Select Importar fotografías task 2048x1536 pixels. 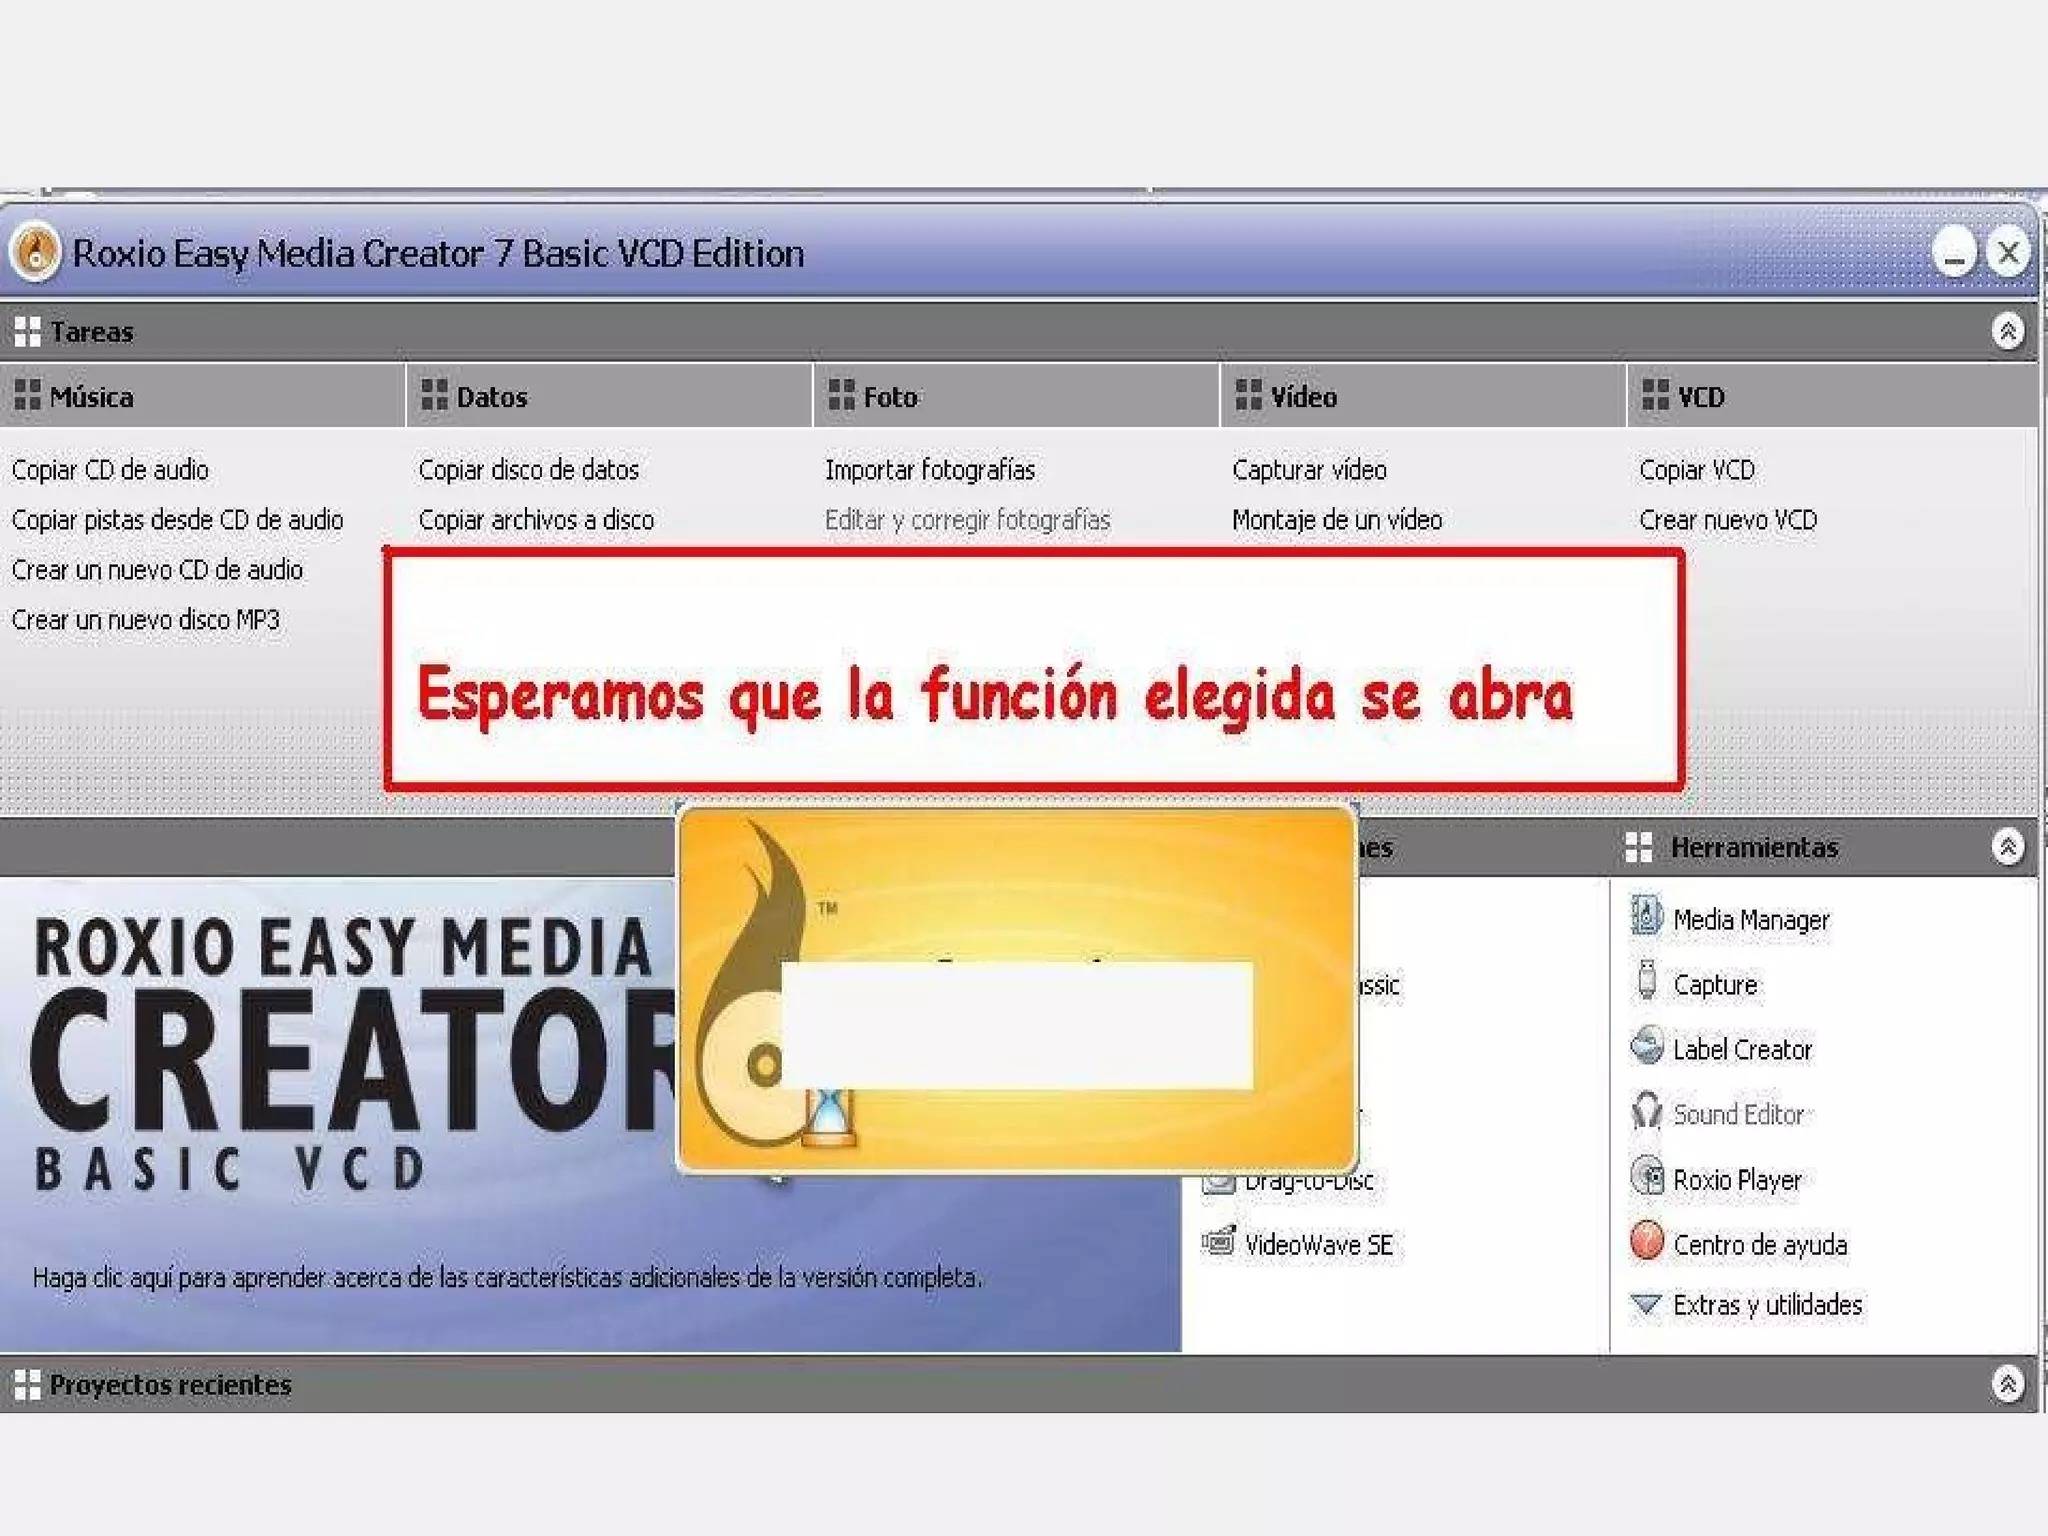[929, 470]
